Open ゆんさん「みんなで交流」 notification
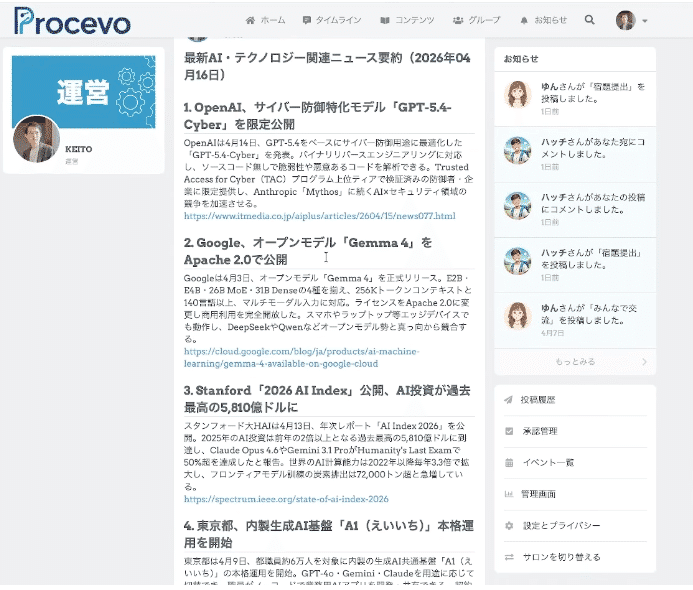Screen dimensions: 693x590 click(575, 320)
